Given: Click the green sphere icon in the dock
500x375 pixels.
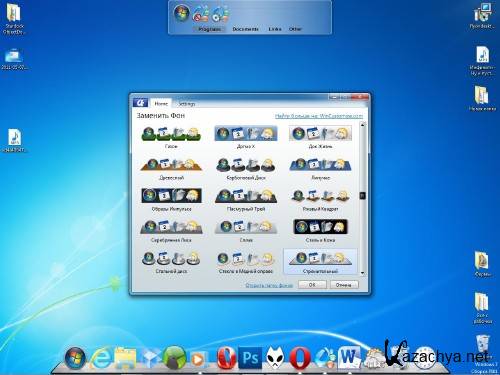Looking at the screenshot, I should coord(174,358).
